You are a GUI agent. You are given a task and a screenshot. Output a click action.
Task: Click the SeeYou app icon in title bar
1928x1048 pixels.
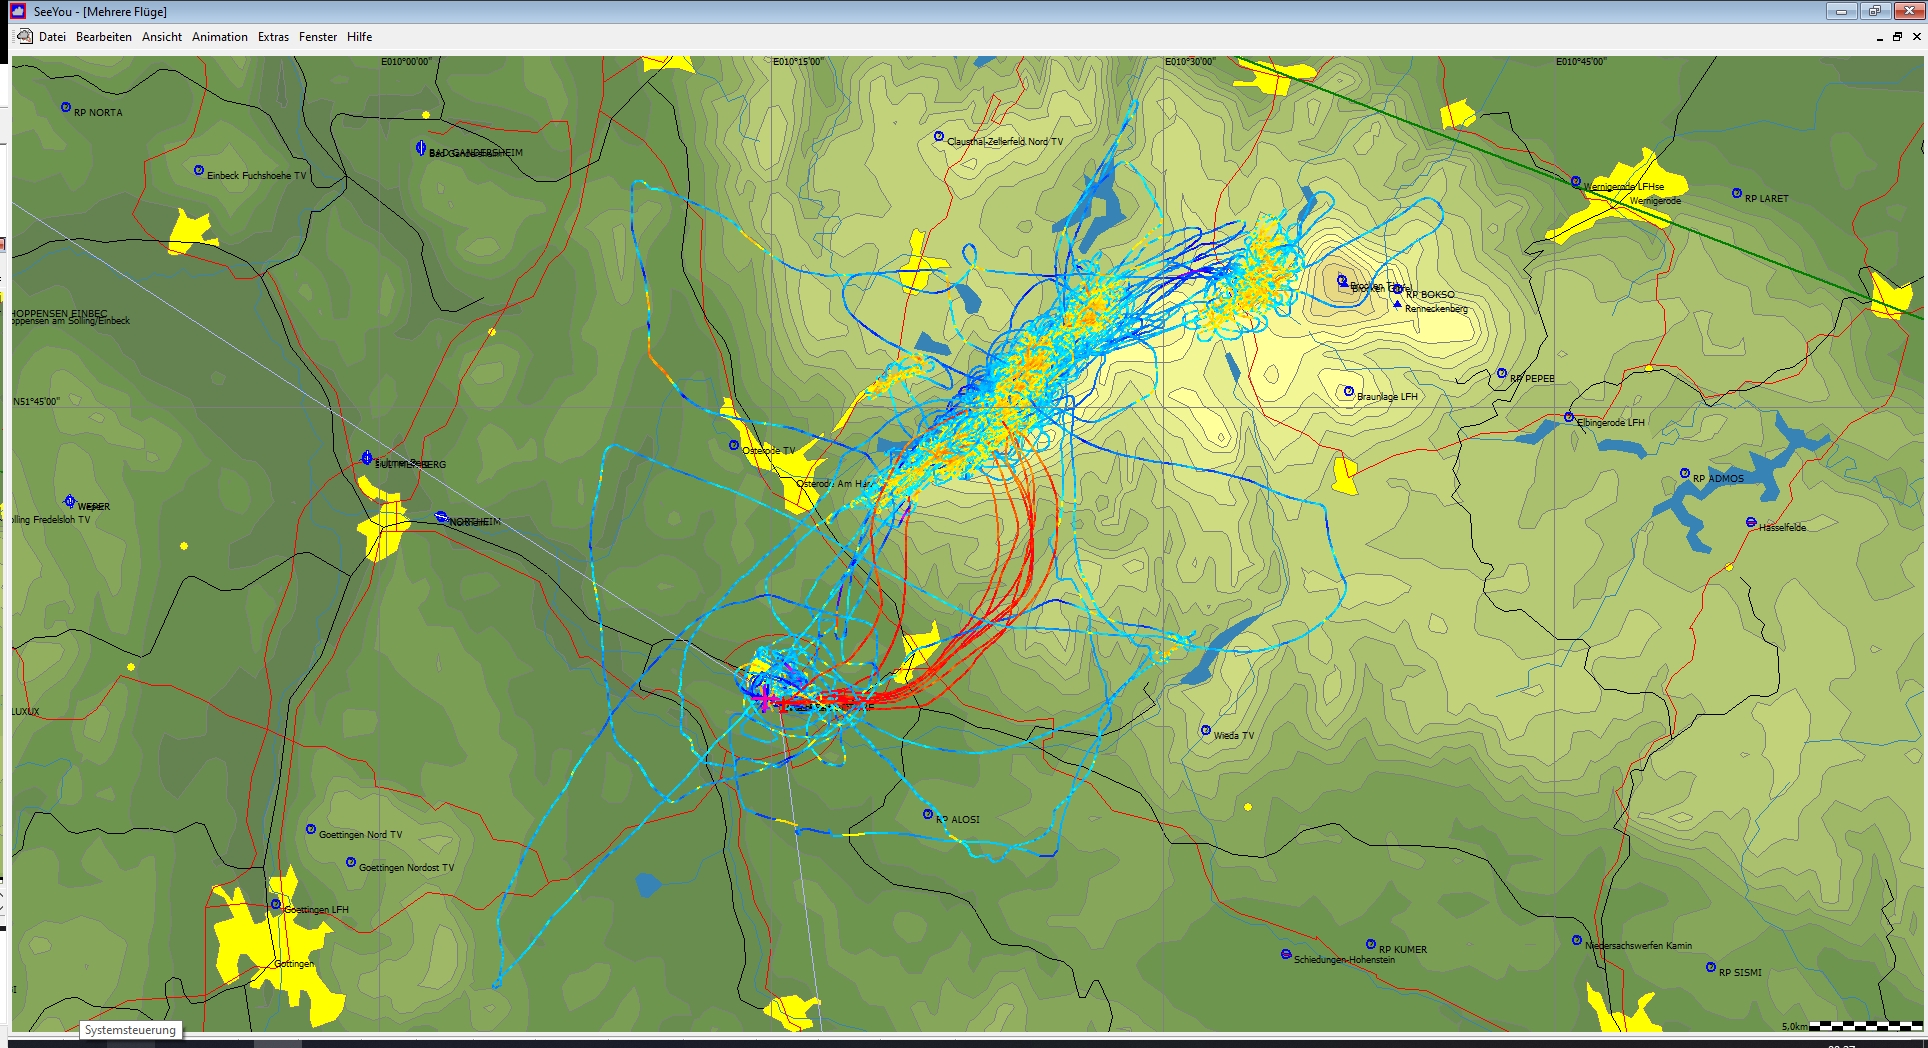pyautogui.click(x=17, y=11)
